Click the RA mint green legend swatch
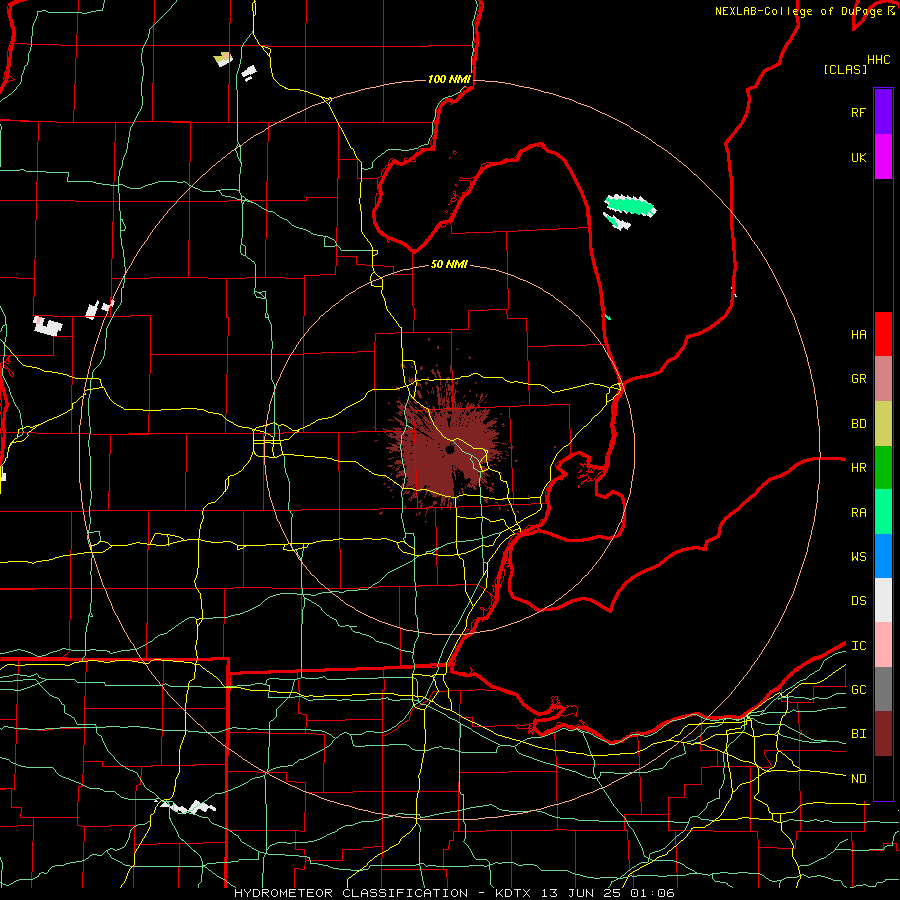The width and height of the screenshot is (900, 900). point(883,512)
